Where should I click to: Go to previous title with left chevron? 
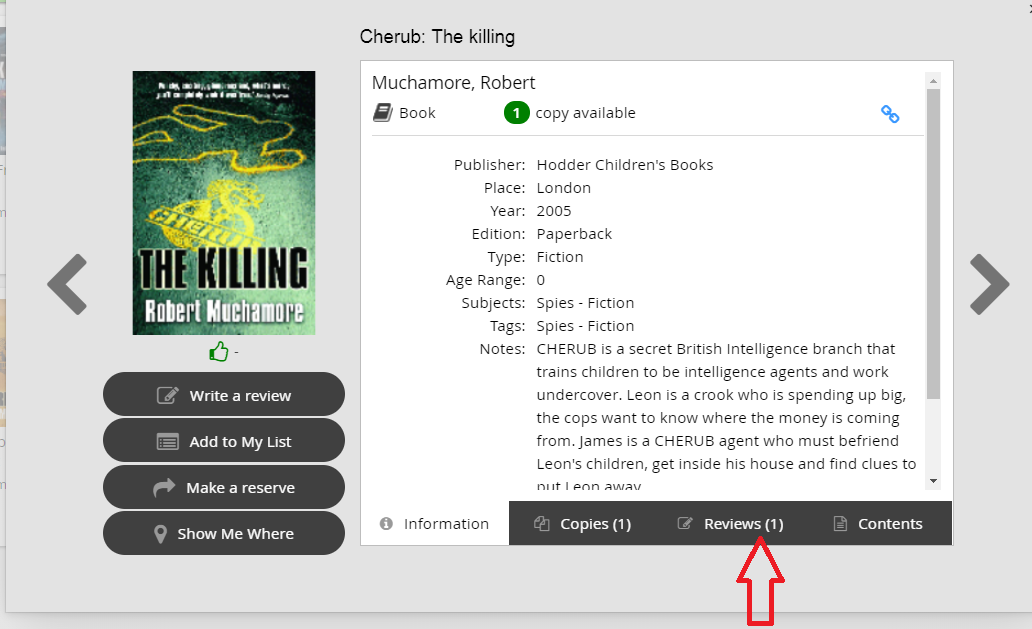point(68,284)
